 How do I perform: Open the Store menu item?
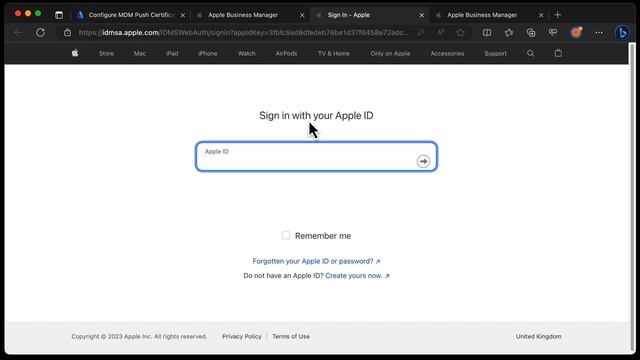pos(106,53)
